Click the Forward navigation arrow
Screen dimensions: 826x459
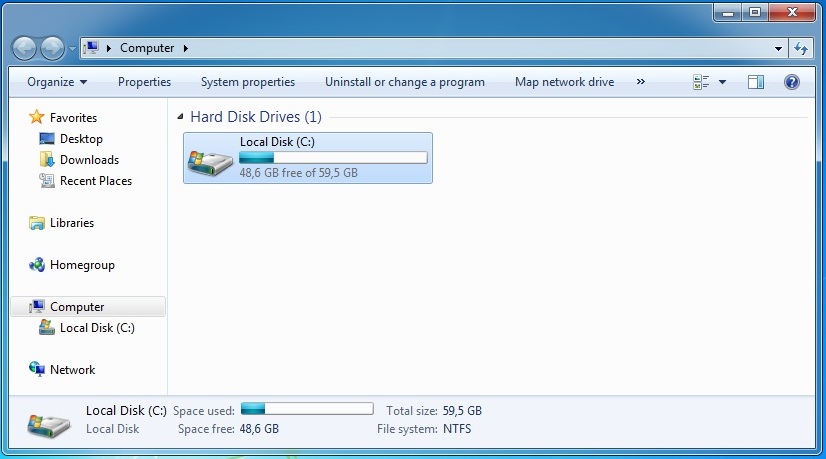[53, 48]
